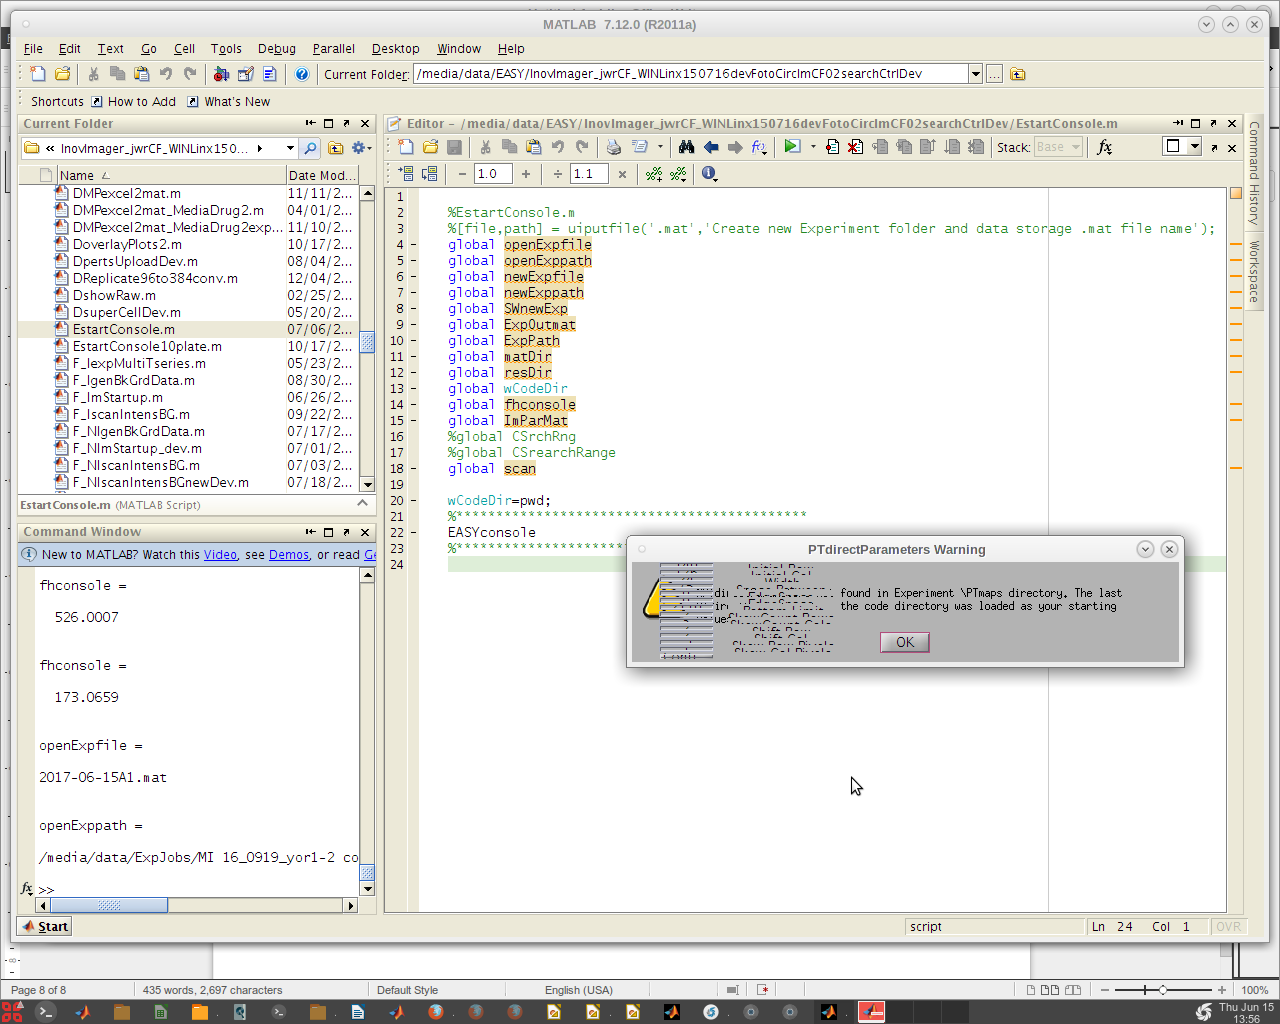The height and width of the screenshot is (1024, 1280).
Task: Click the blue Help question mark icon
Action: pos(302,74)
